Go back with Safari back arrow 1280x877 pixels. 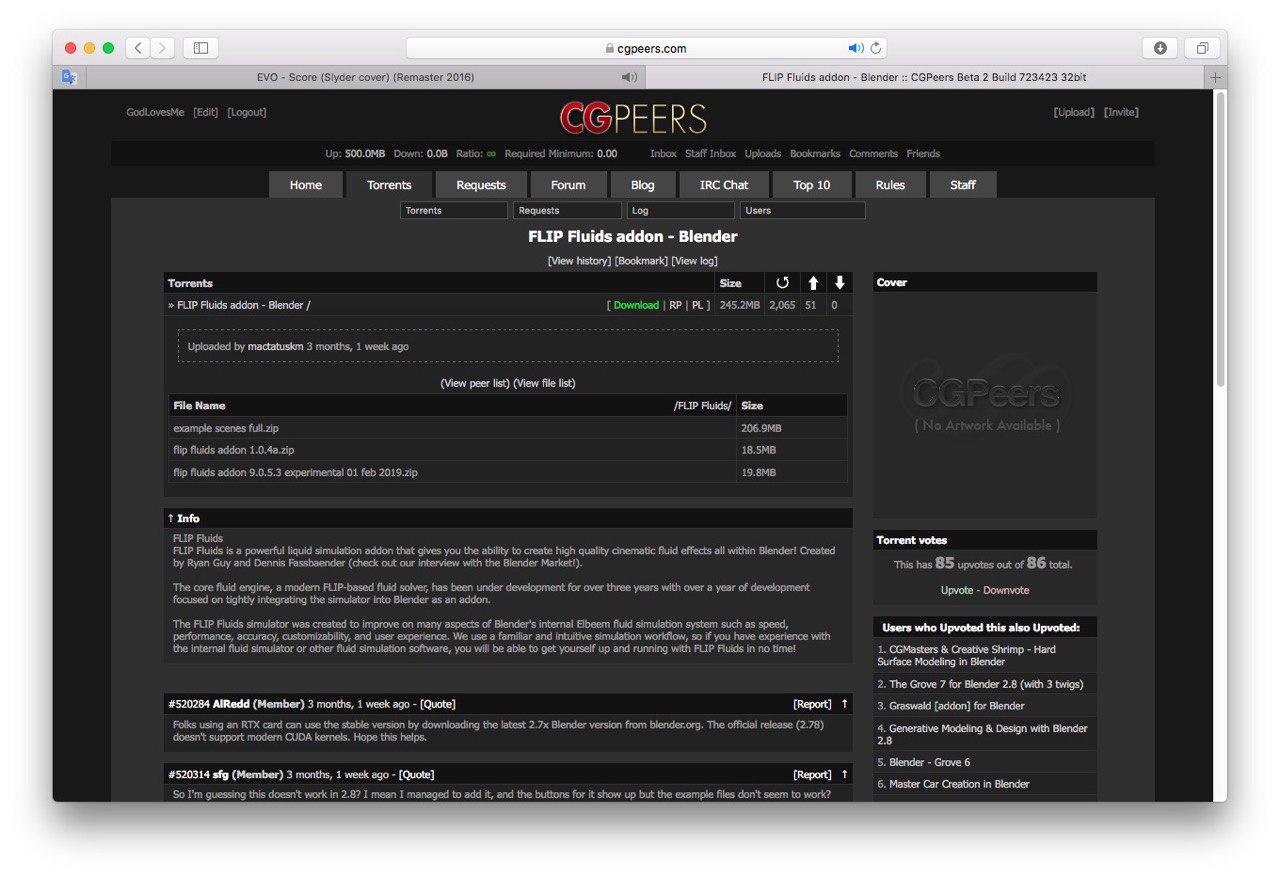pyautogui.click(x=137, y=48)
